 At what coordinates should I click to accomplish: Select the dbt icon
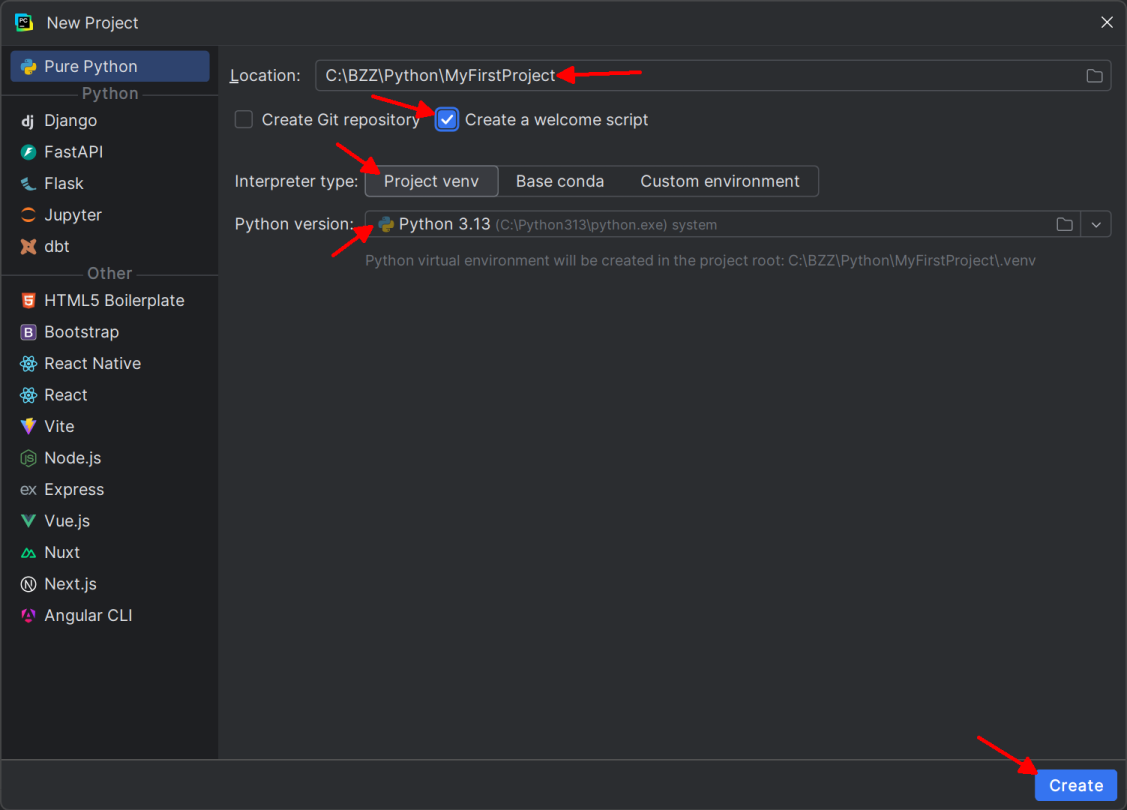click(28, 247)
